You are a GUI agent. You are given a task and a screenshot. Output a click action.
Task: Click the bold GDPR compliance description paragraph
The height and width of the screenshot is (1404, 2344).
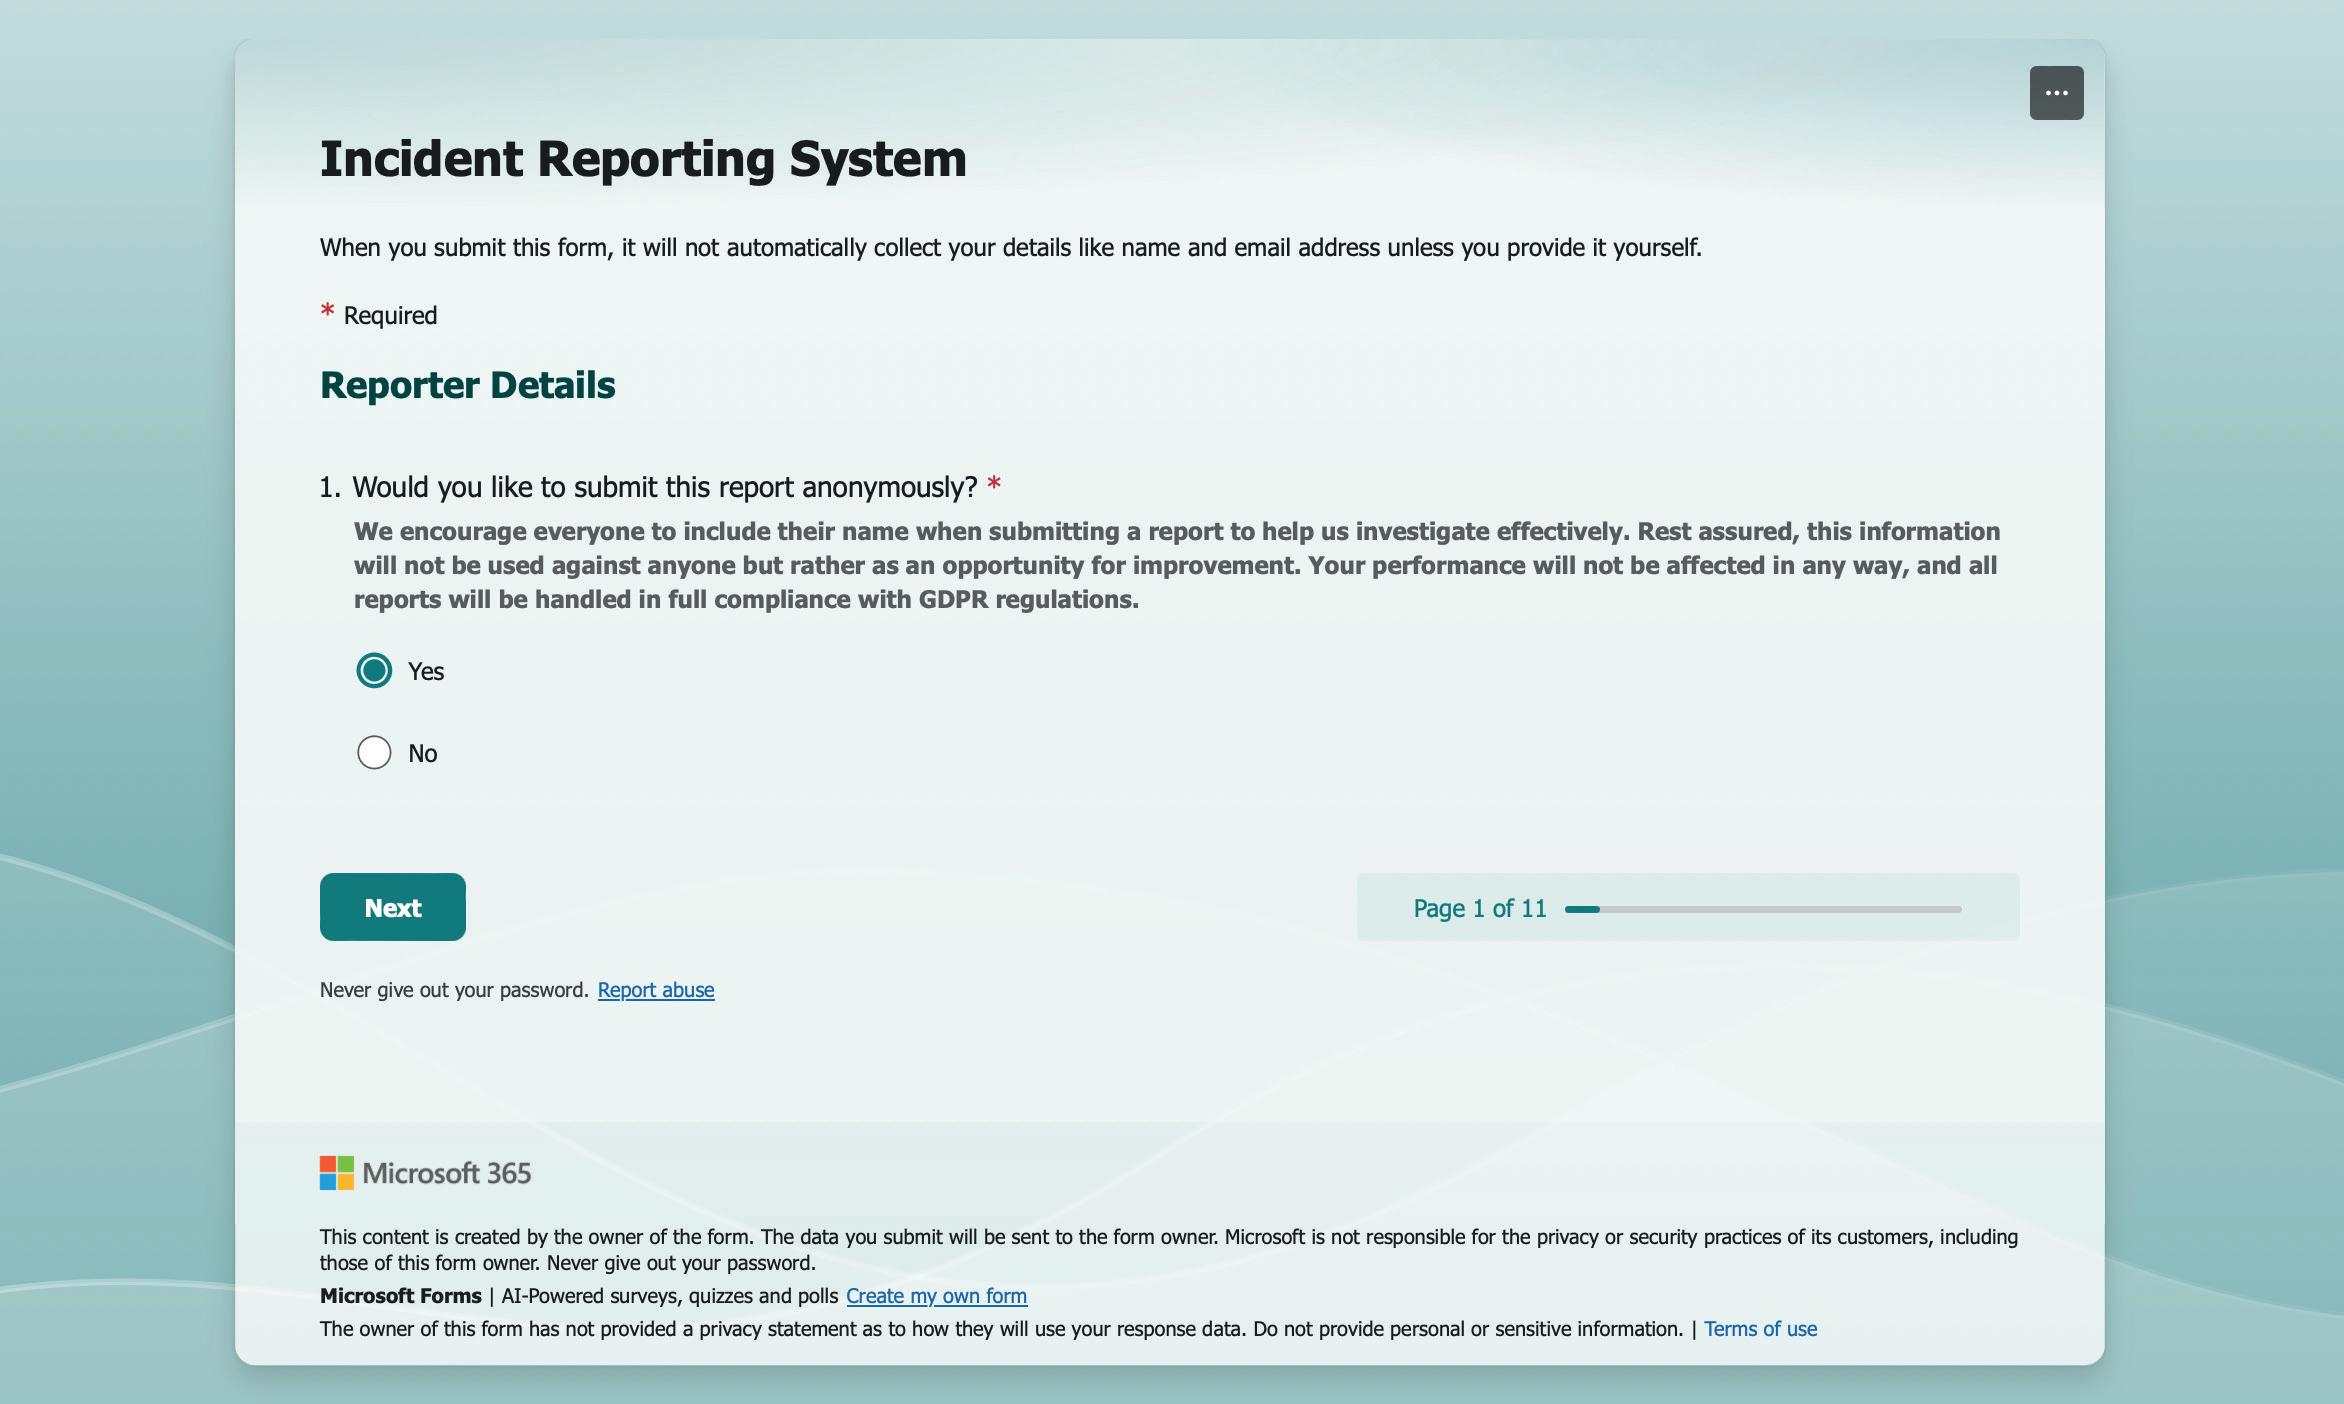tap(1176, 565)
